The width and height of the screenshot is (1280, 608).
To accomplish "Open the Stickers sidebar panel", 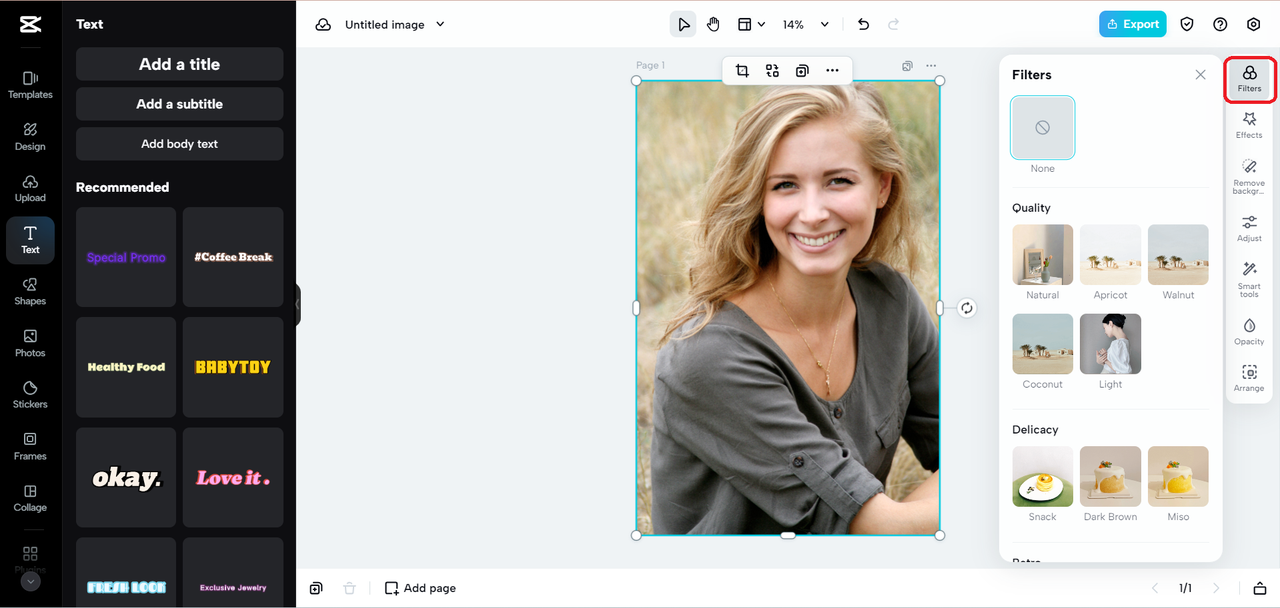I will click(x=30, y=395).
